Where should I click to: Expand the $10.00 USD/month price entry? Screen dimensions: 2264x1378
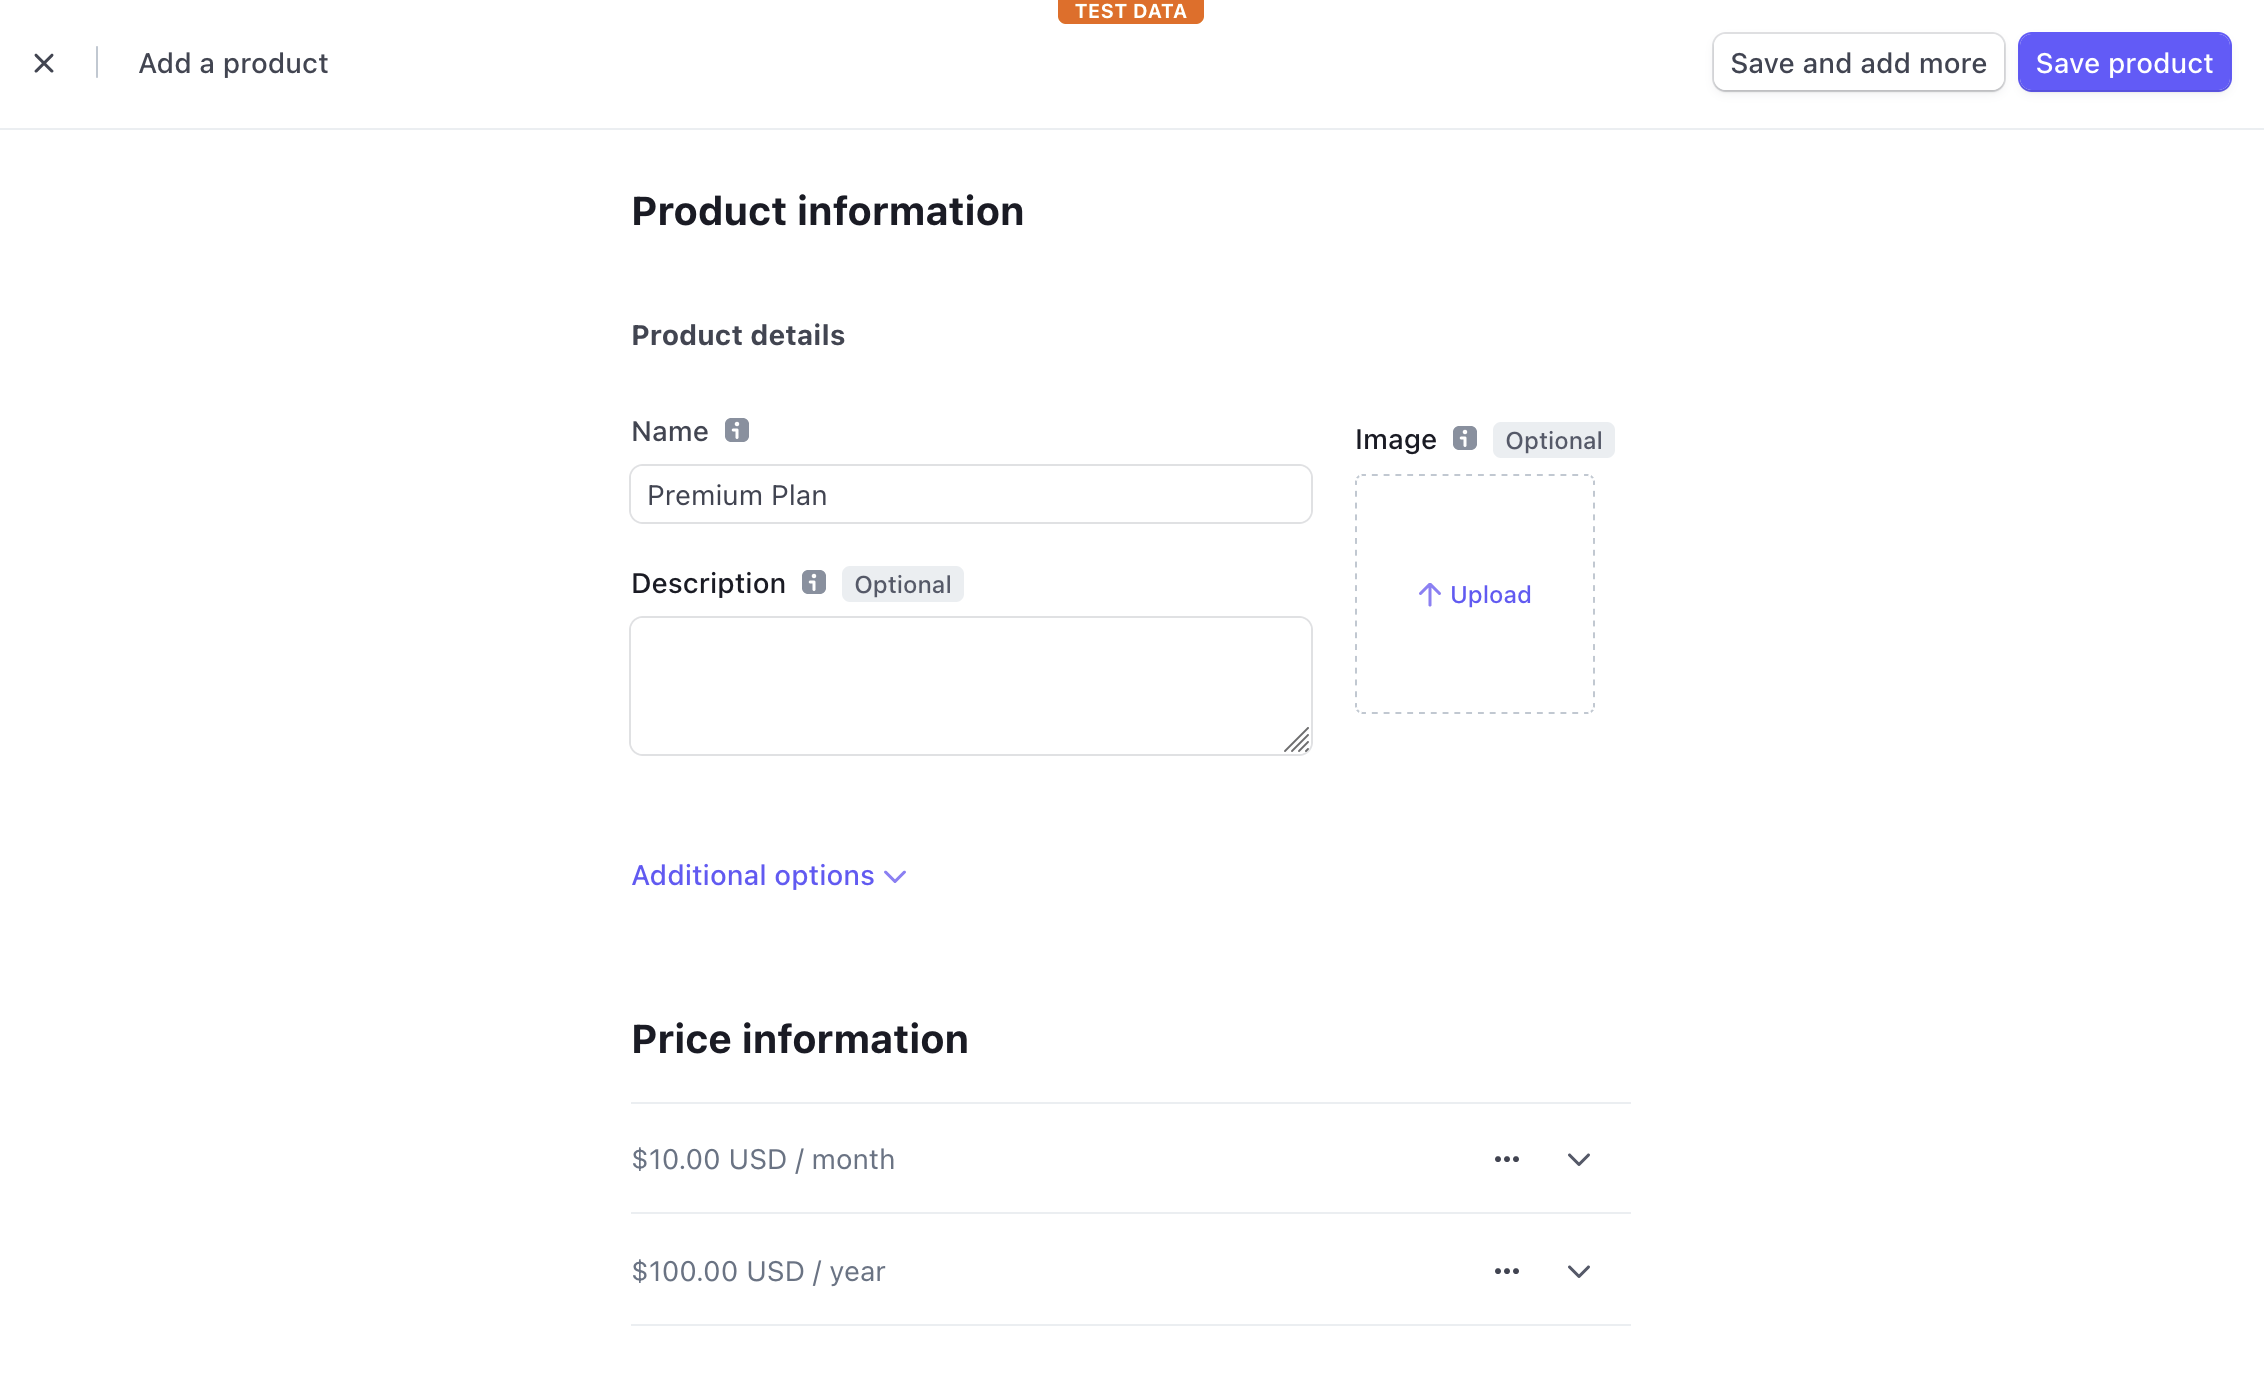pos(1580,1158)
